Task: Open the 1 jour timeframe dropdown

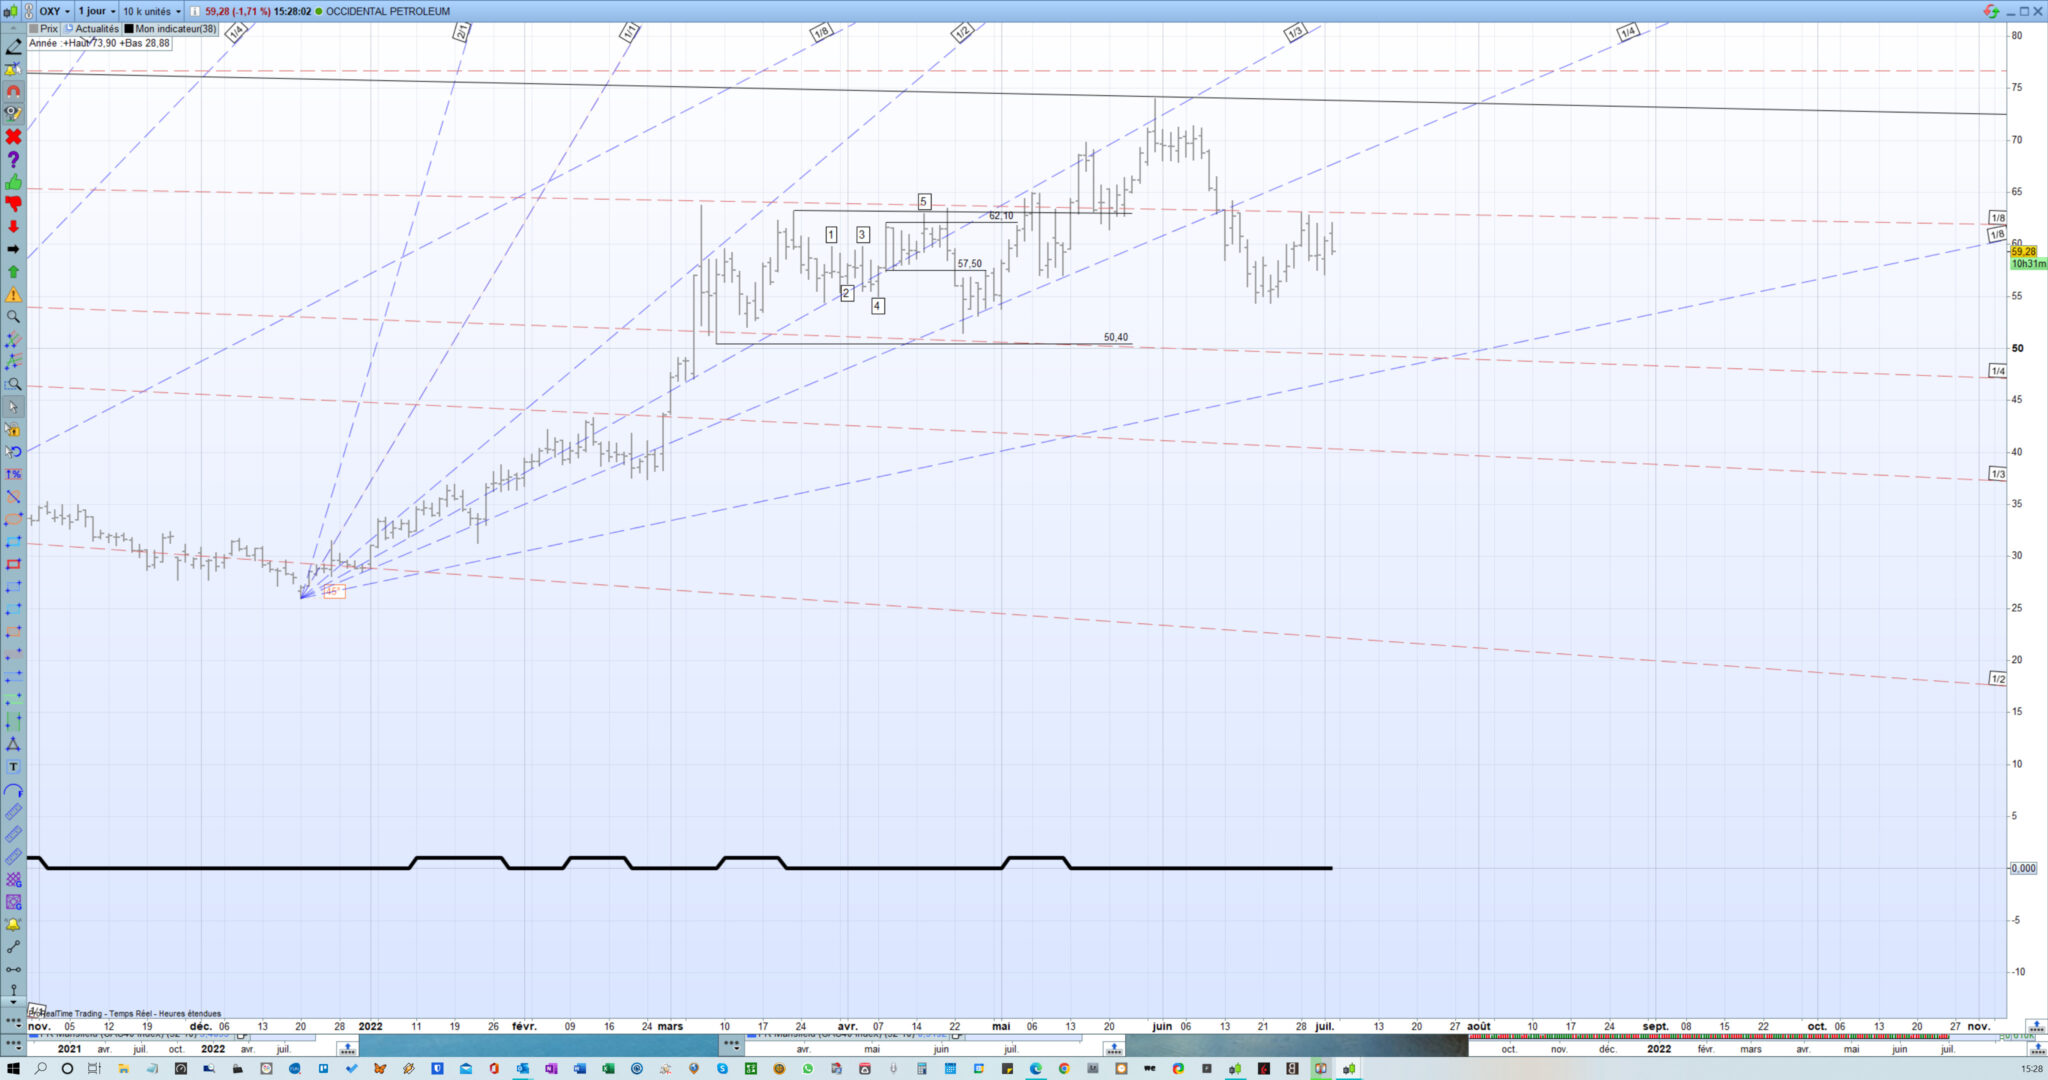Action: [97, 11]
